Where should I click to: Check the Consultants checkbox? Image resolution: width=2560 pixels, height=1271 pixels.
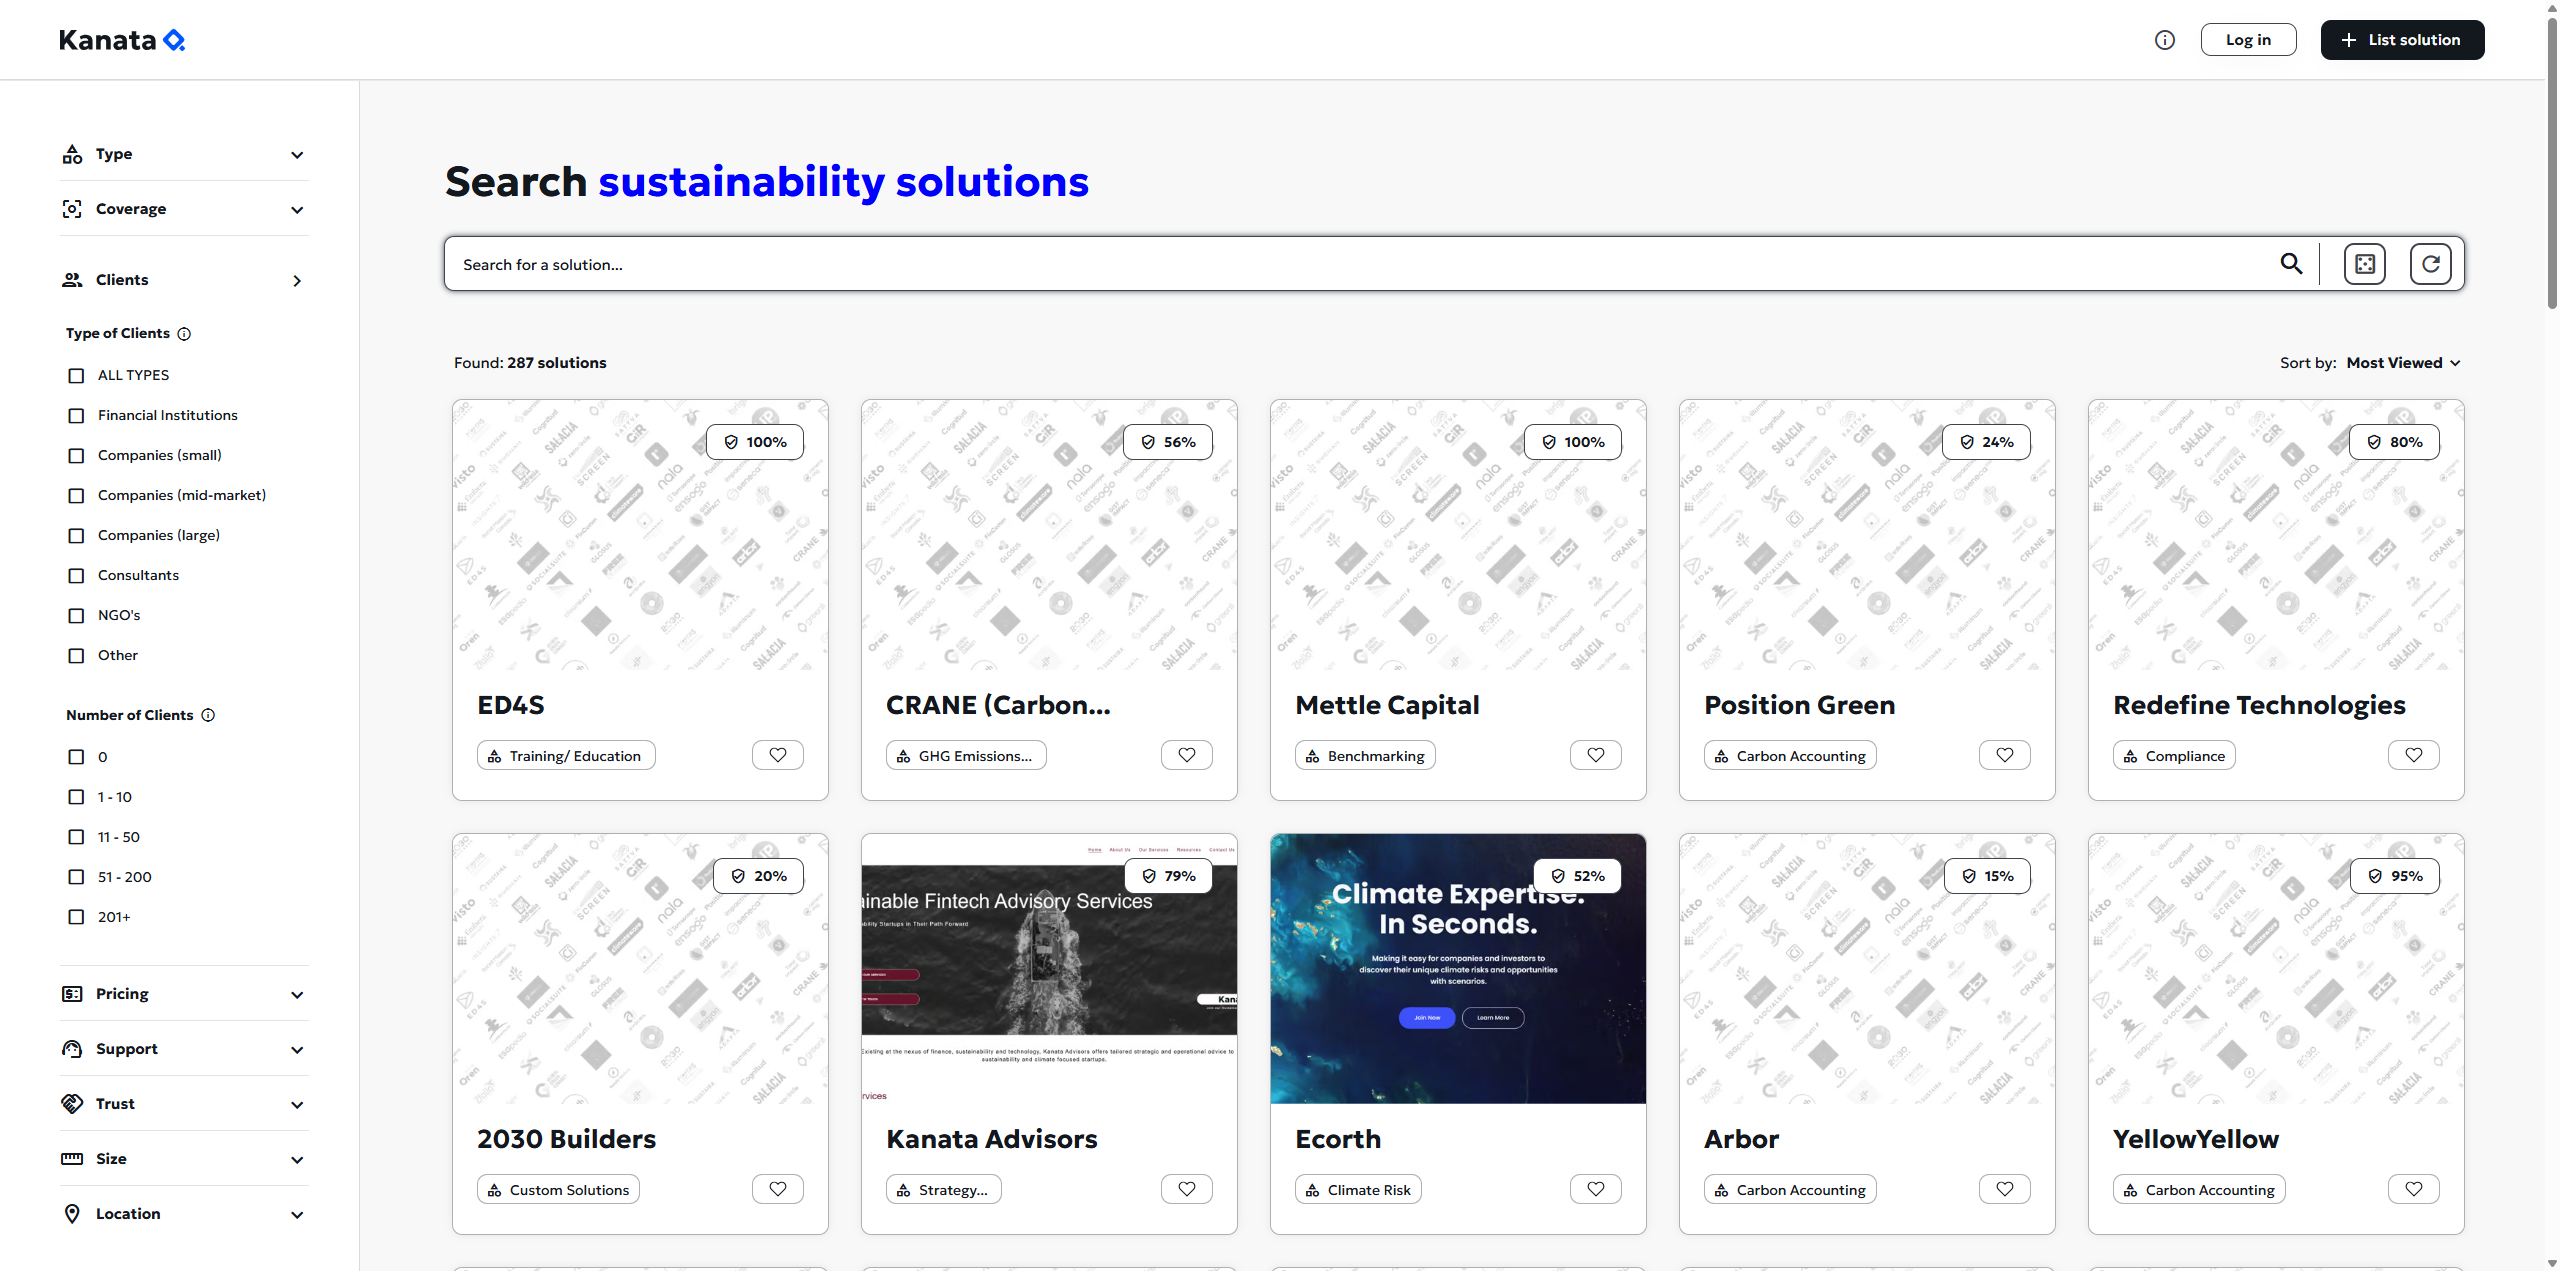point(76,576)
